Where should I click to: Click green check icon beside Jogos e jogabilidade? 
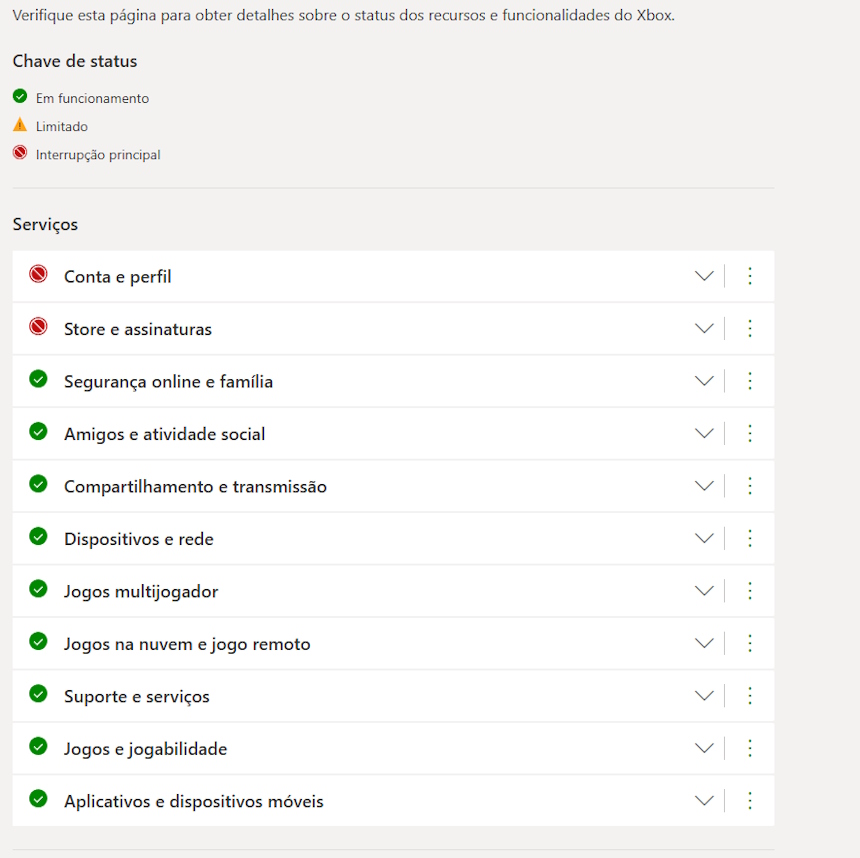(38, 746)
